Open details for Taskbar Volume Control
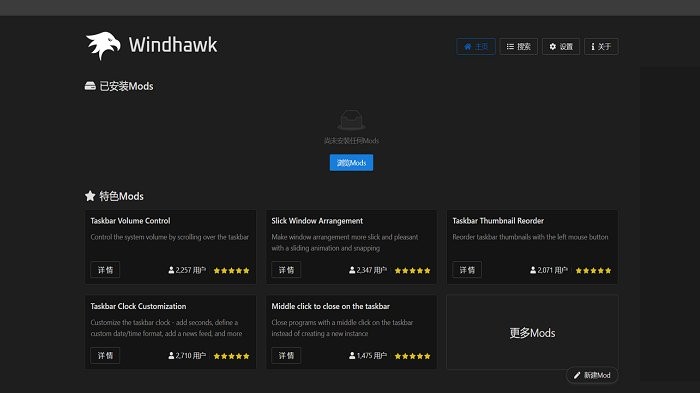The width and height of the screenshot is (700, 393). click(105, 270)
